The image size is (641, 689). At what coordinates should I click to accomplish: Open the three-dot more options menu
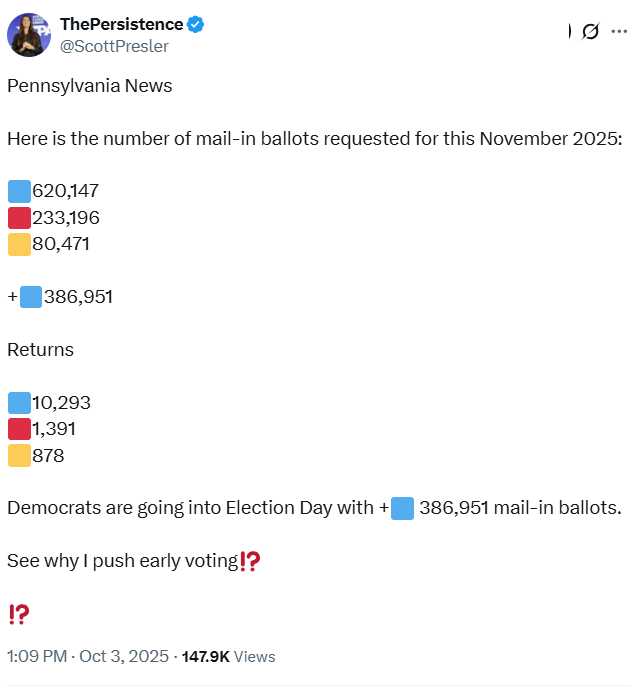[619, 31]
